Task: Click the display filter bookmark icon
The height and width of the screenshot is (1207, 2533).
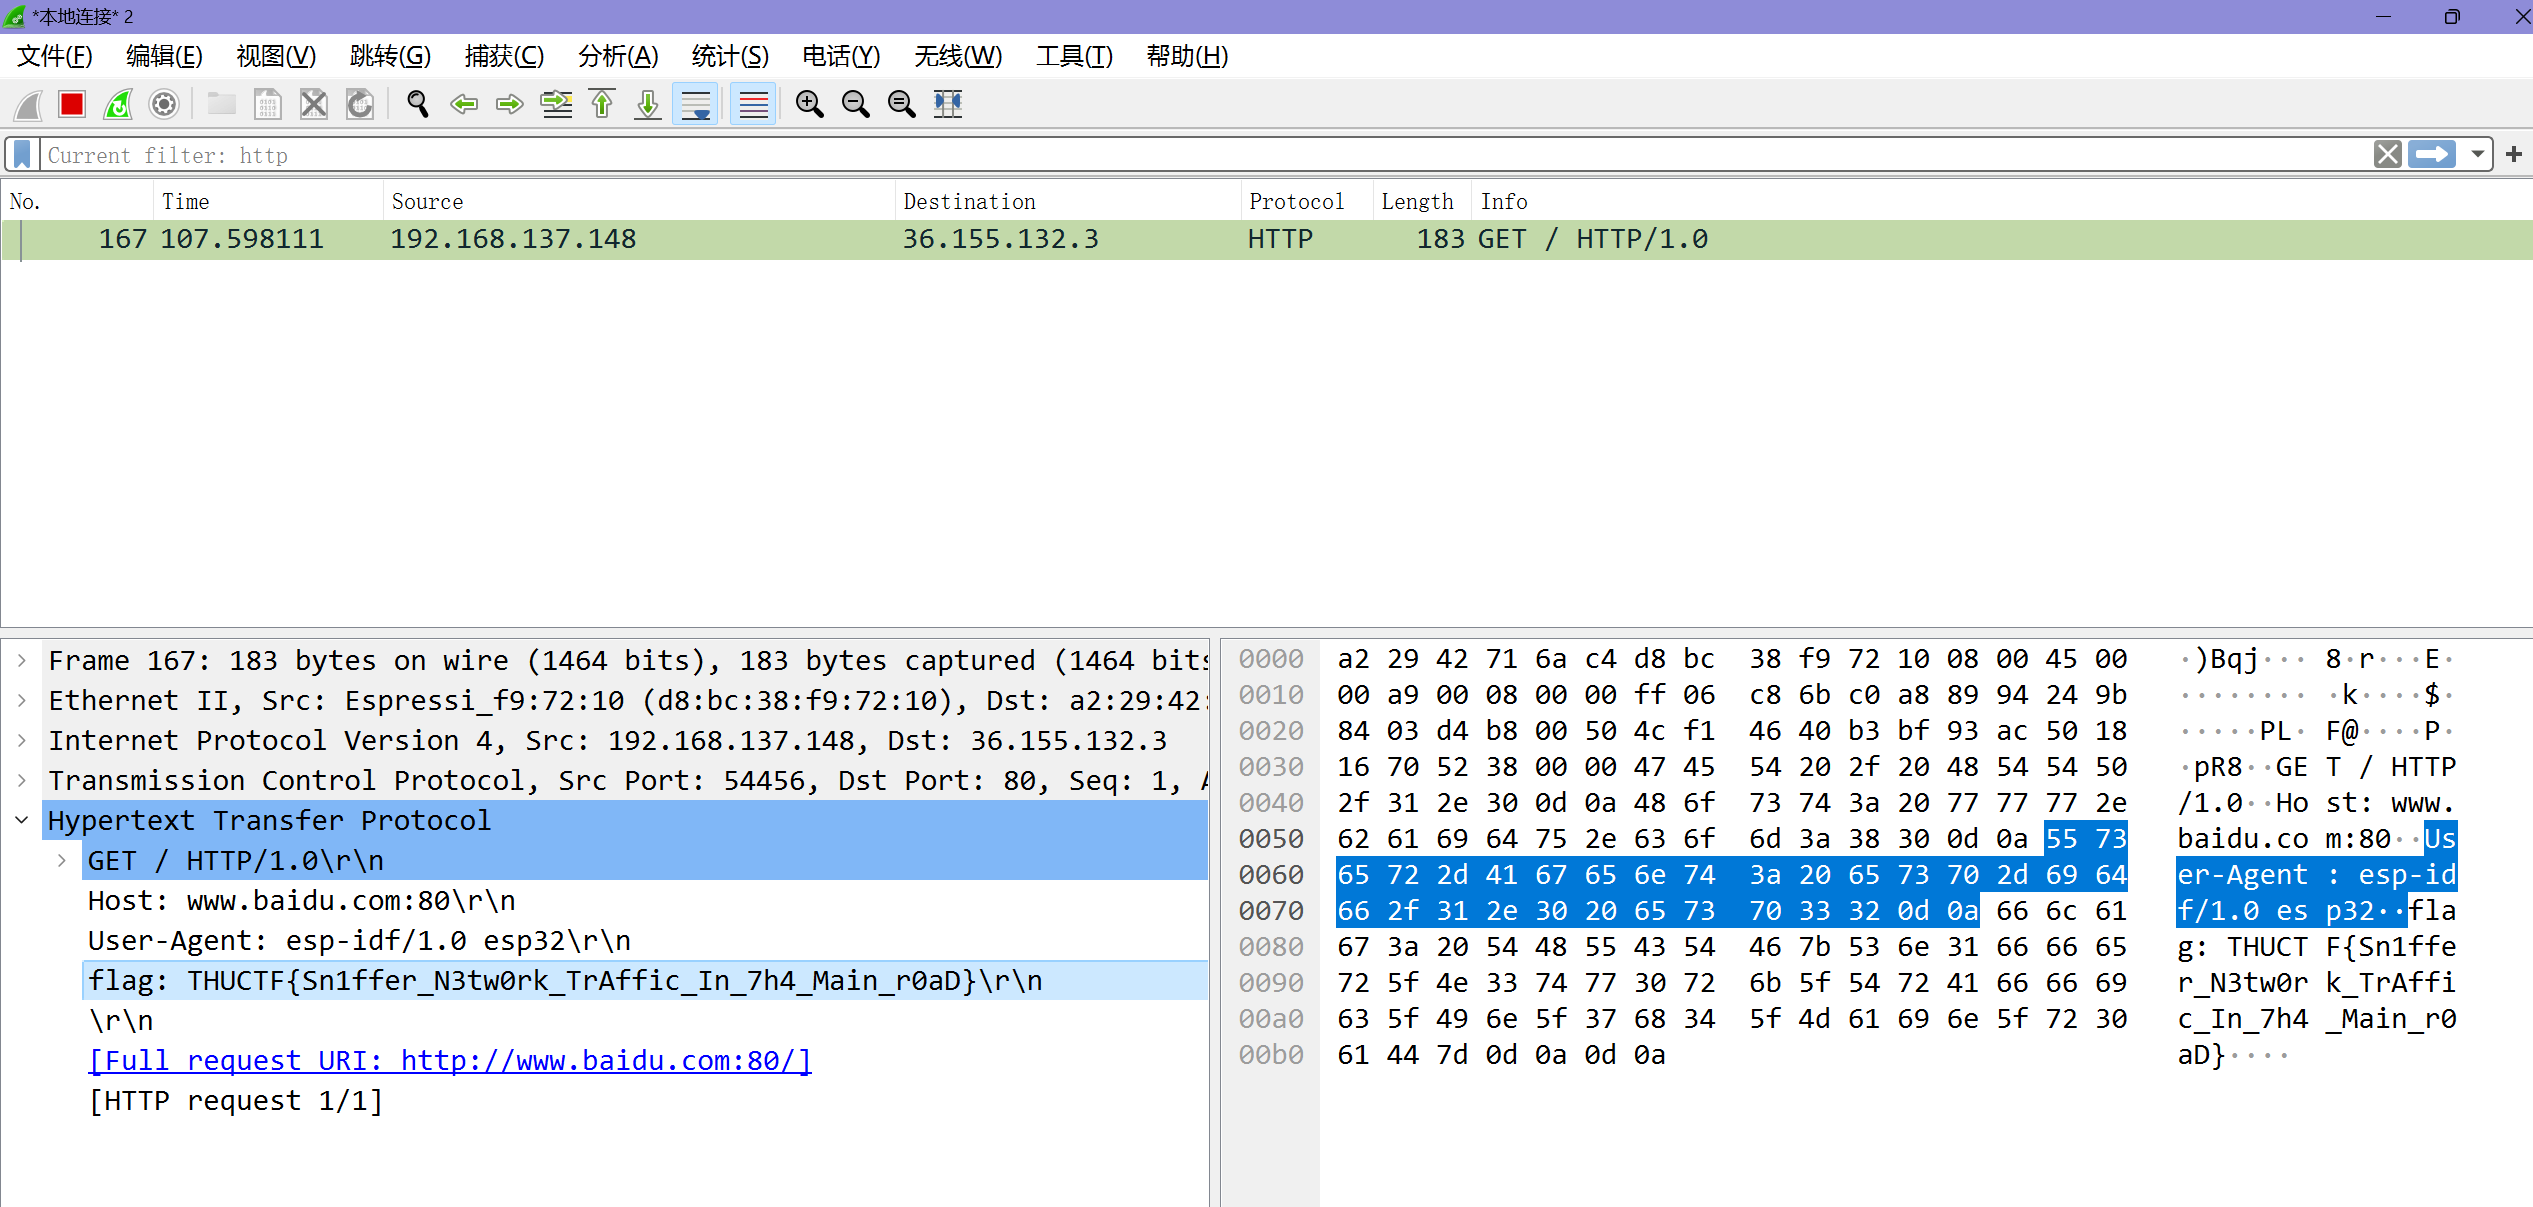Action: click(x=22, y=155)
